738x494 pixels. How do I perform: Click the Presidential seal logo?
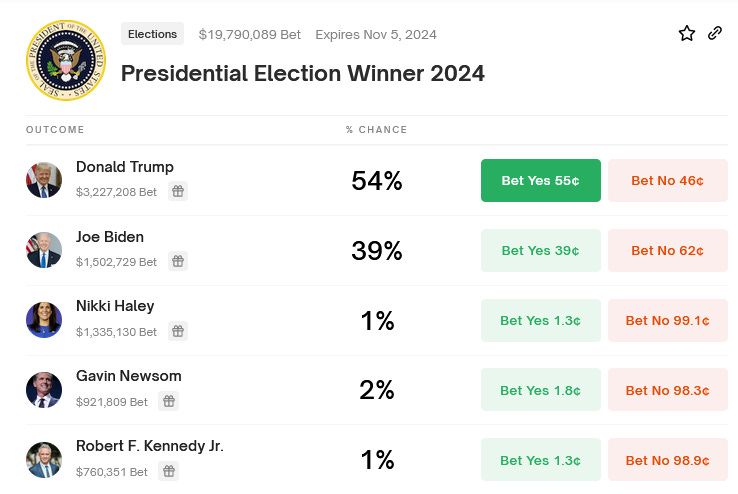[x=66, y=60]
